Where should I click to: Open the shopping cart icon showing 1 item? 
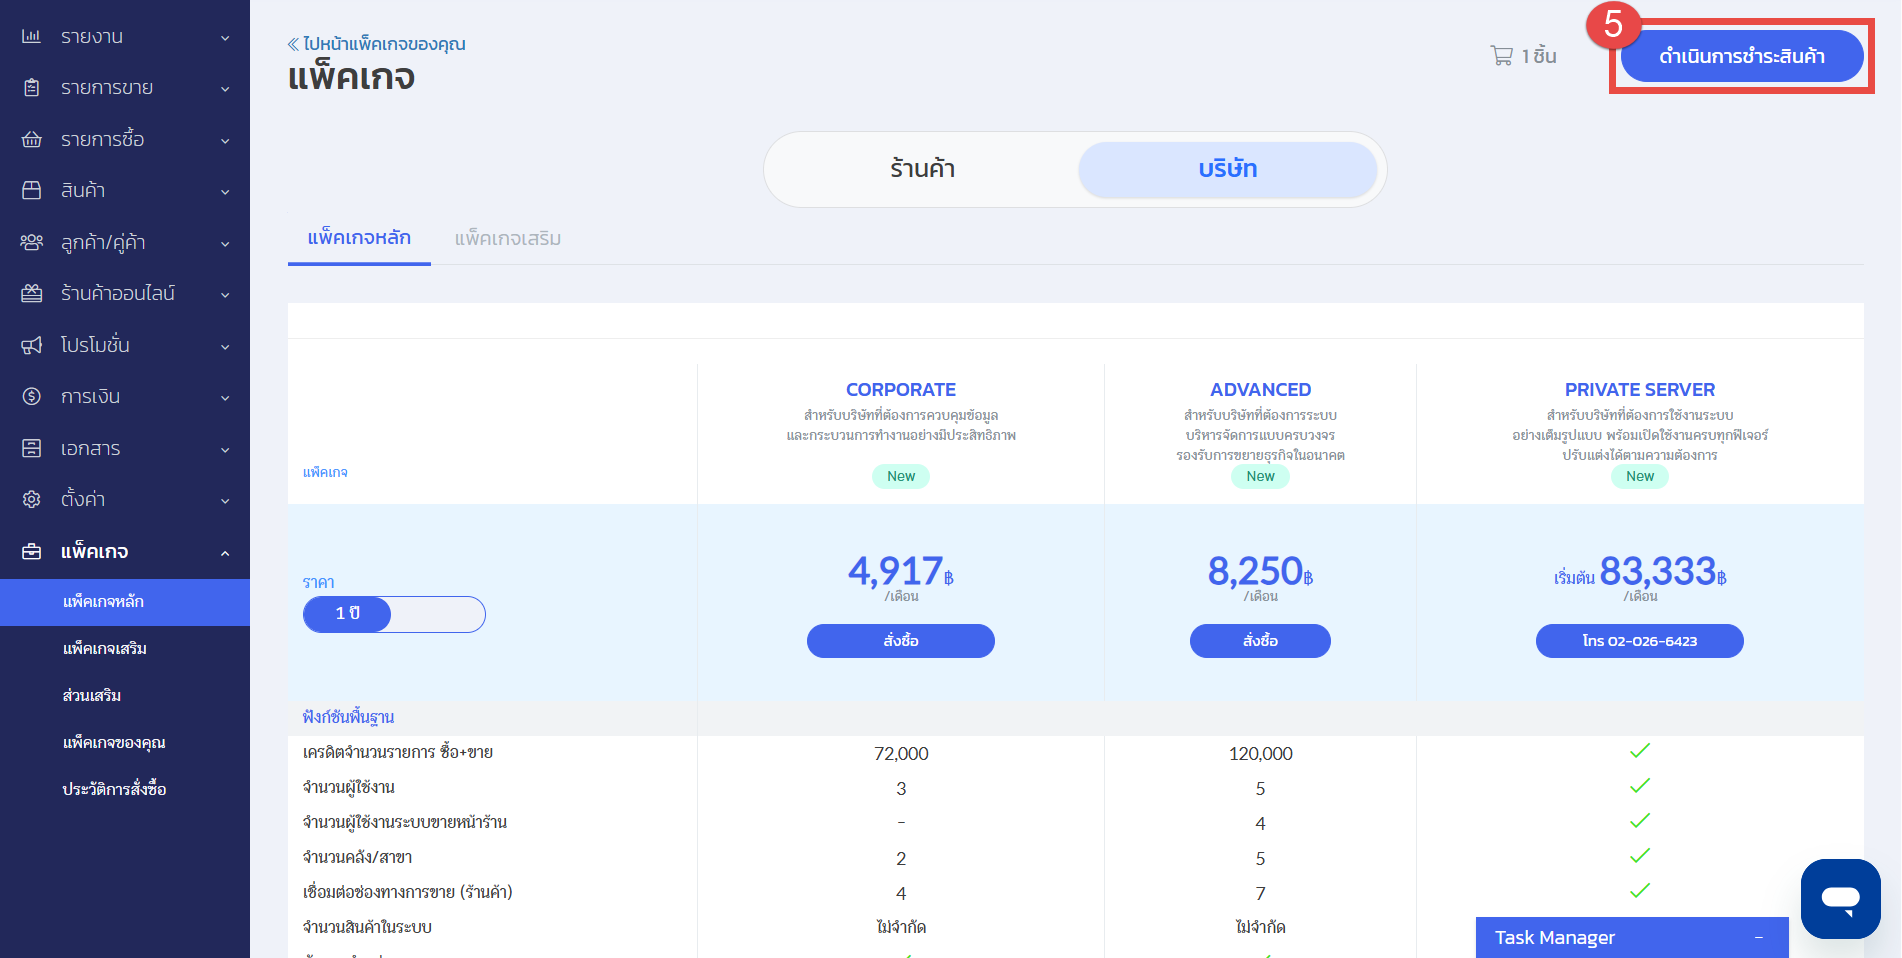[x=1501, y=56]
